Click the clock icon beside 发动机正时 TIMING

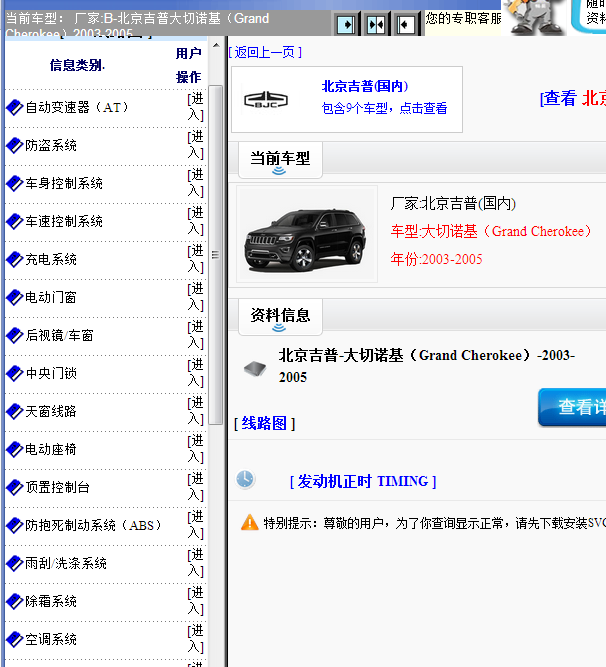coord(245,479)
